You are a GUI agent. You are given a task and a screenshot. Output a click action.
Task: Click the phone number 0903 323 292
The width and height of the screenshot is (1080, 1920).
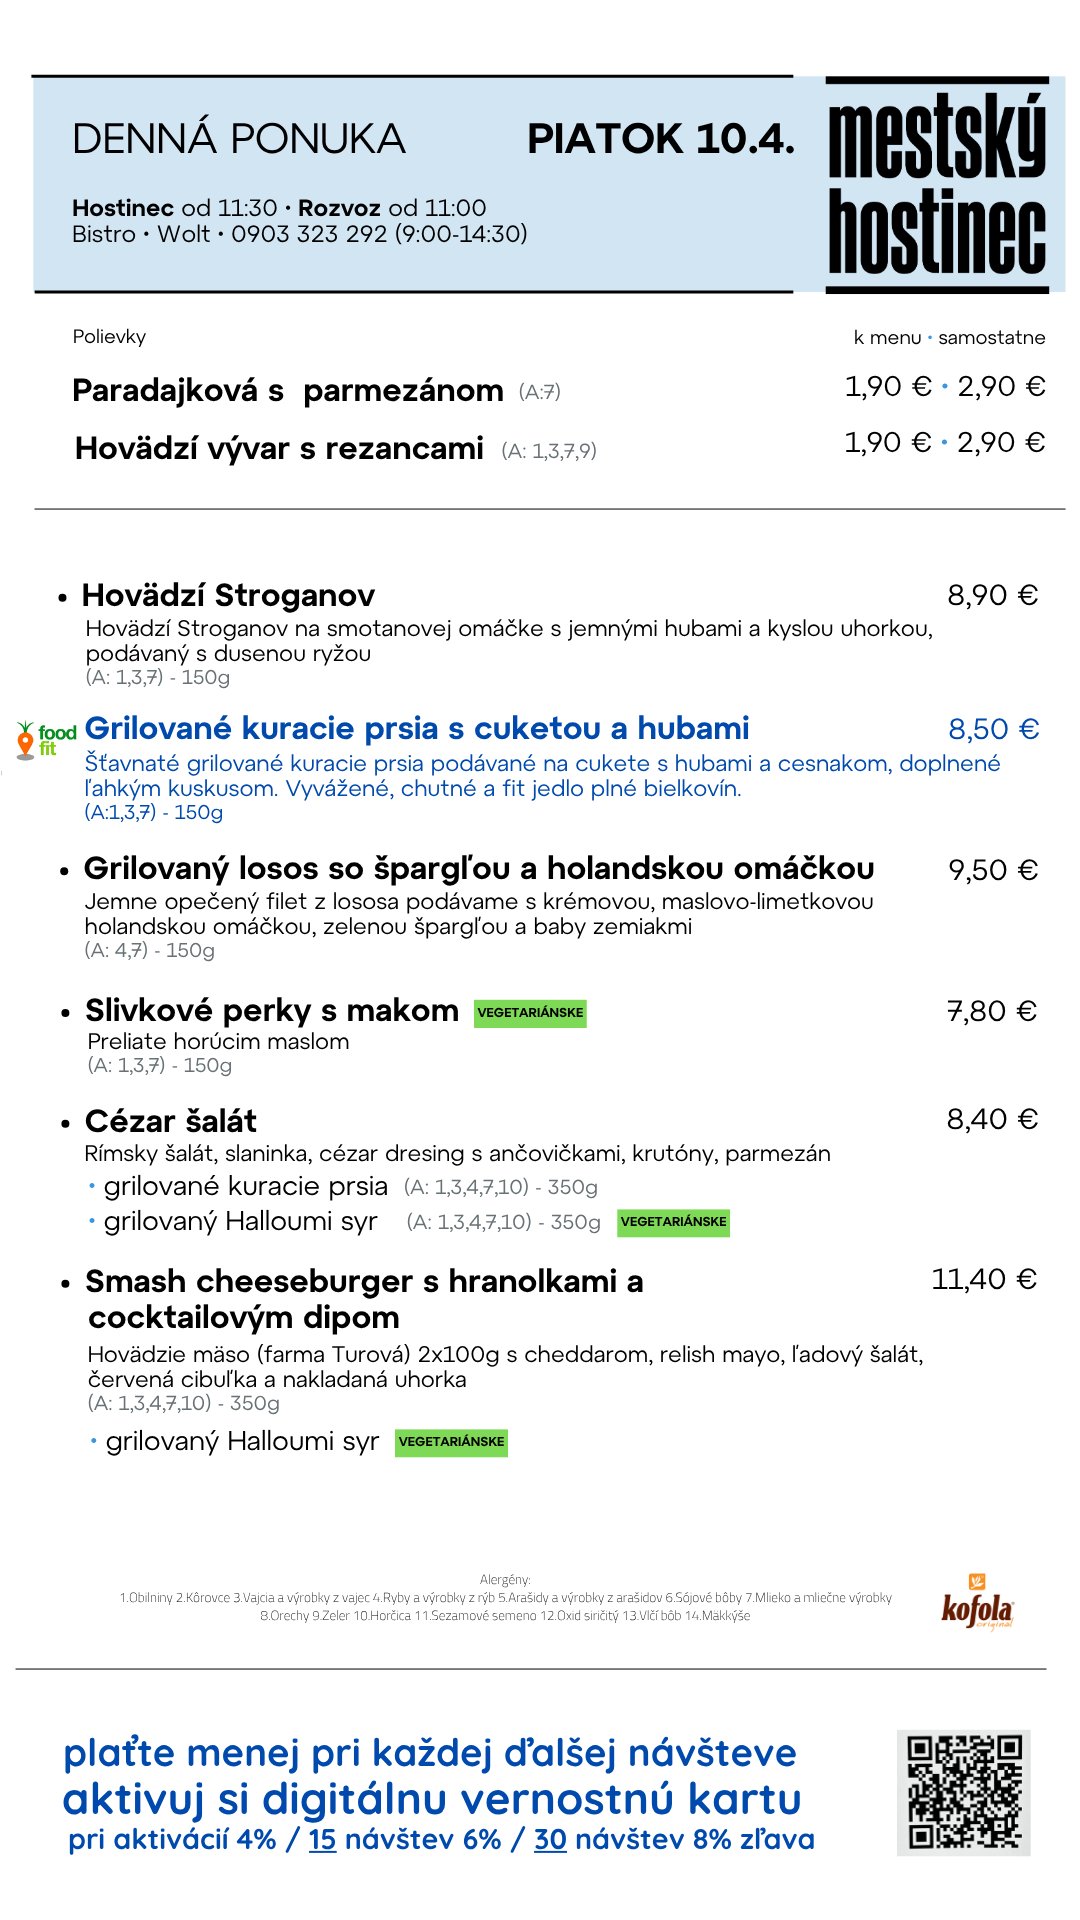tap(308, 234)
